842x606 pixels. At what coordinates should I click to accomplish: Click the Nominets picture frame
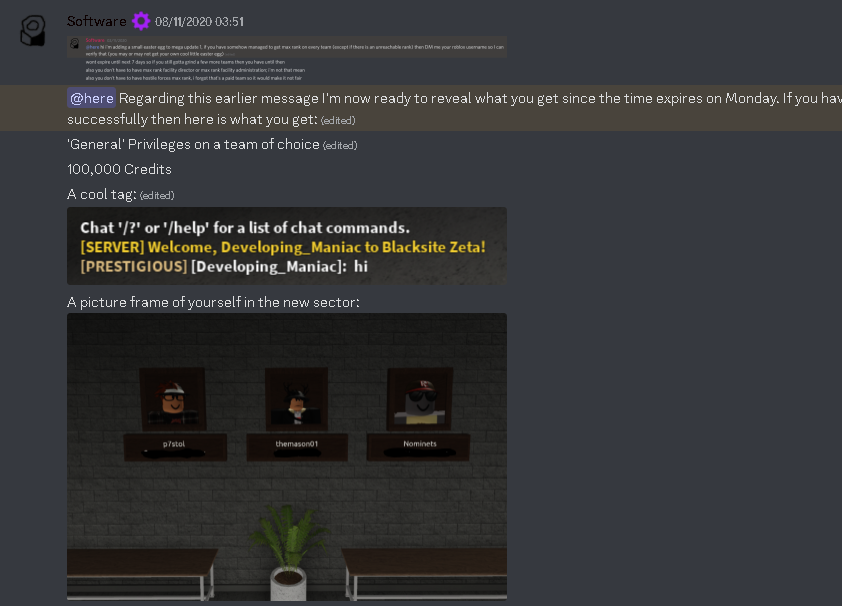[x=420, y=398]
